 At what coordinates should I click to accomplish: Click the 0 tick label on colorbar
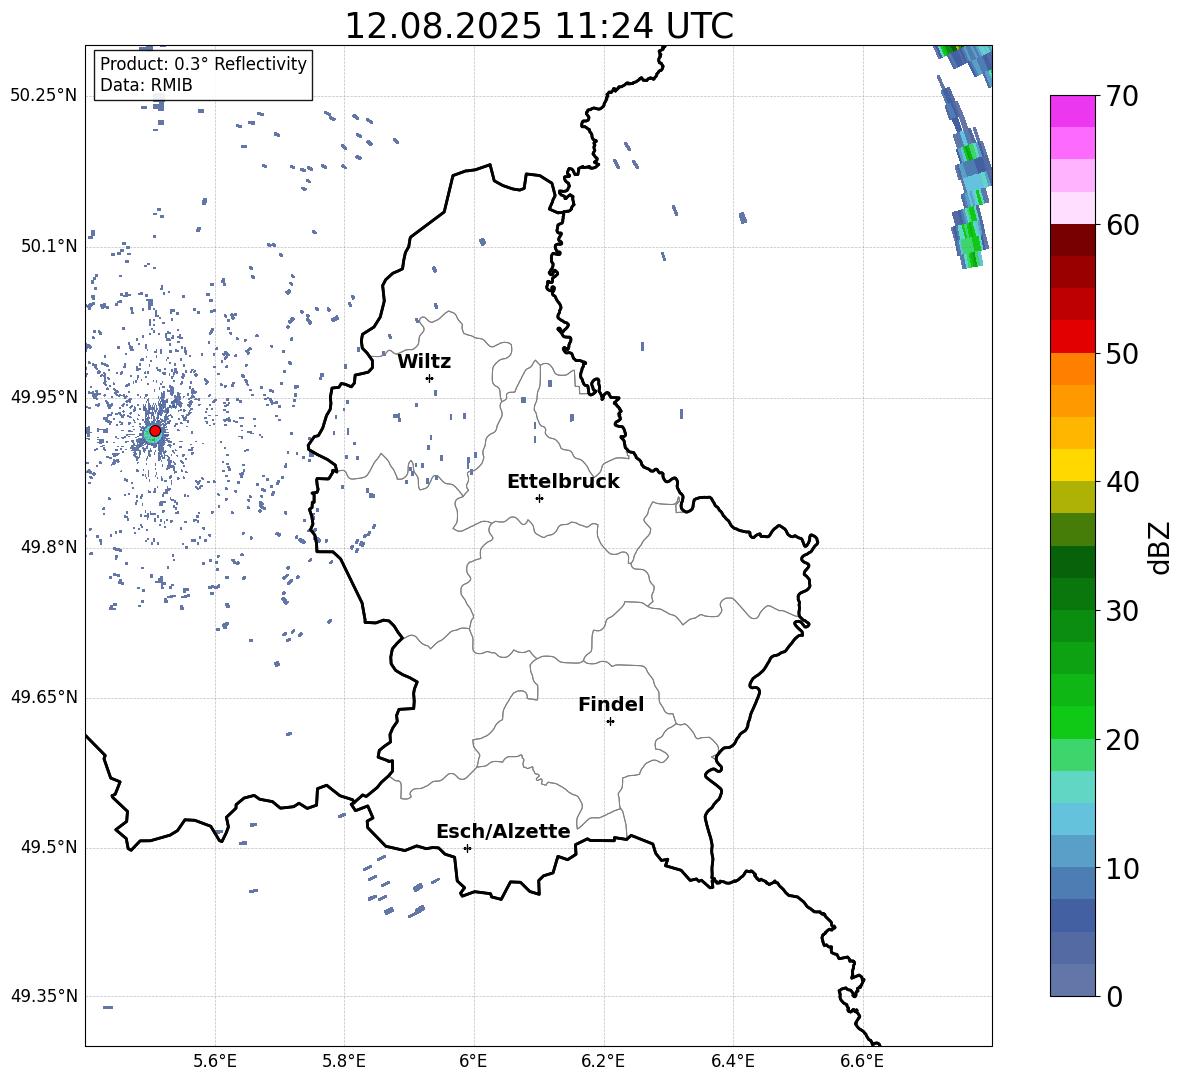coord(1114,996)
